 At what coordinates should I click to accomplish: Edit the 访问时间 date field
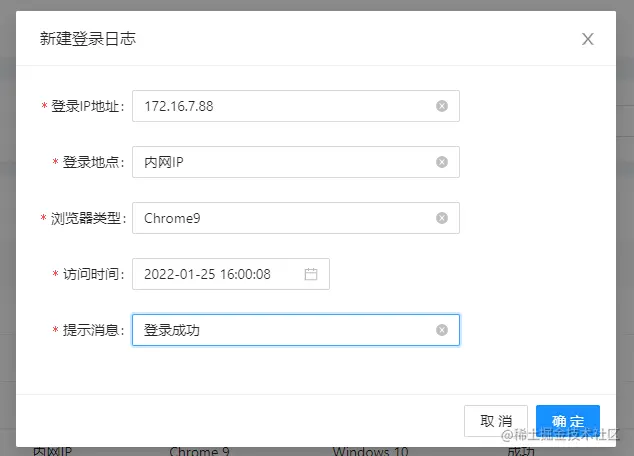tap(230, 274)
